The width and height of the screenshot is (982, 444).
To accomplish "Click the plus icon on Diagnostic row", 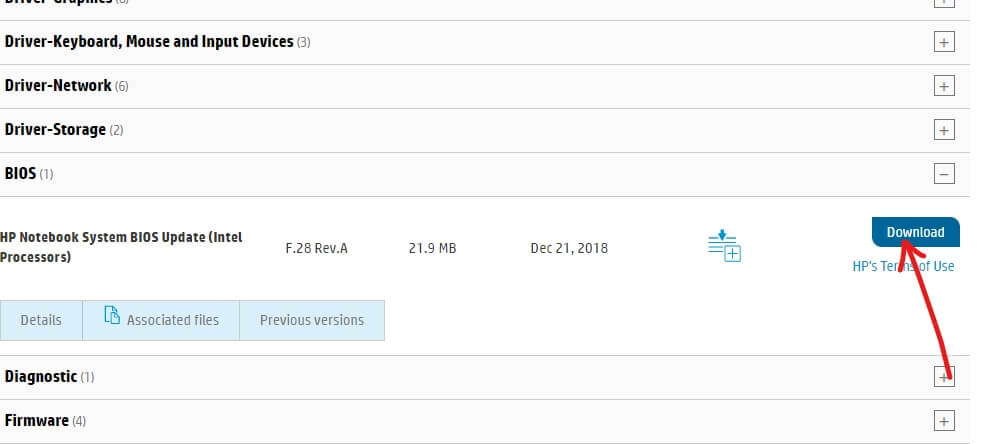I will (943, 377).
